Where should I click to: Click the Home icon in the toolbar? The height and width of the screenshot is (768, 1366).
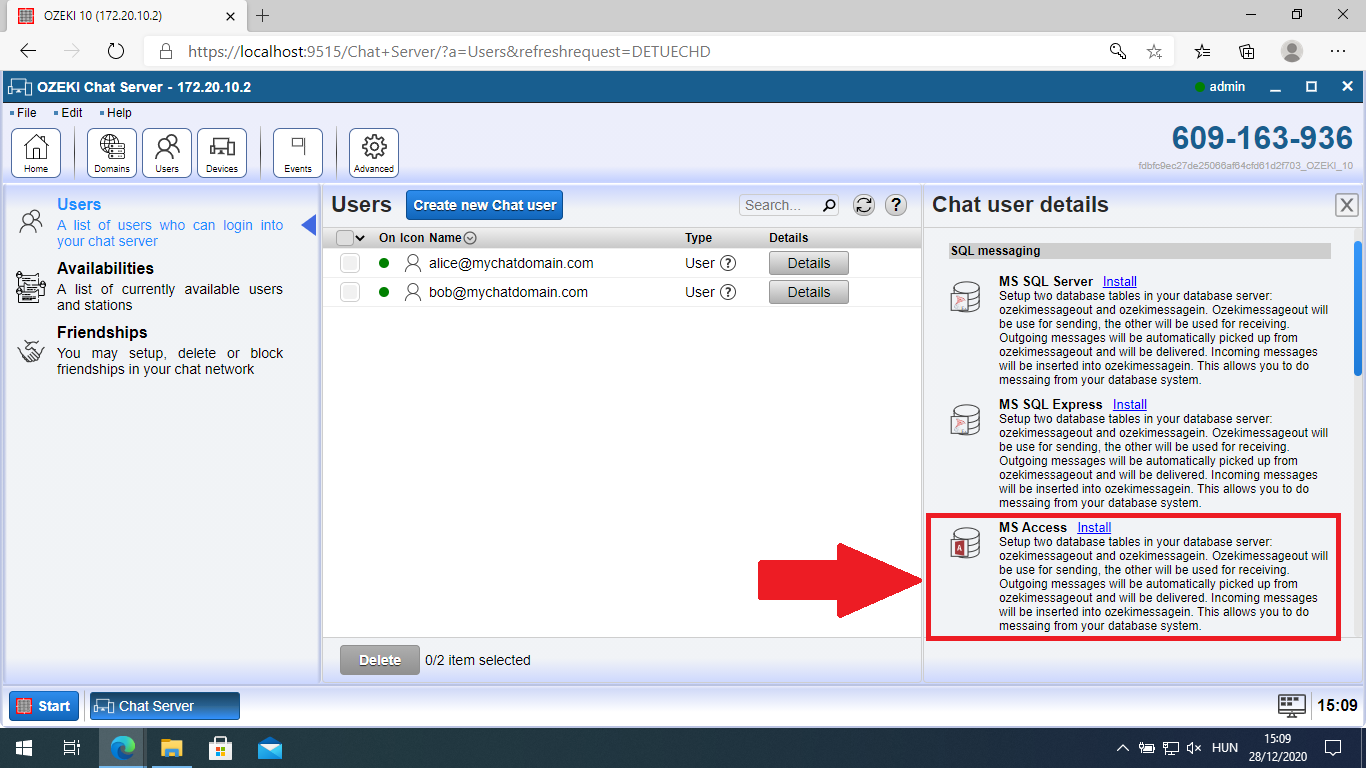pos(36,152)
